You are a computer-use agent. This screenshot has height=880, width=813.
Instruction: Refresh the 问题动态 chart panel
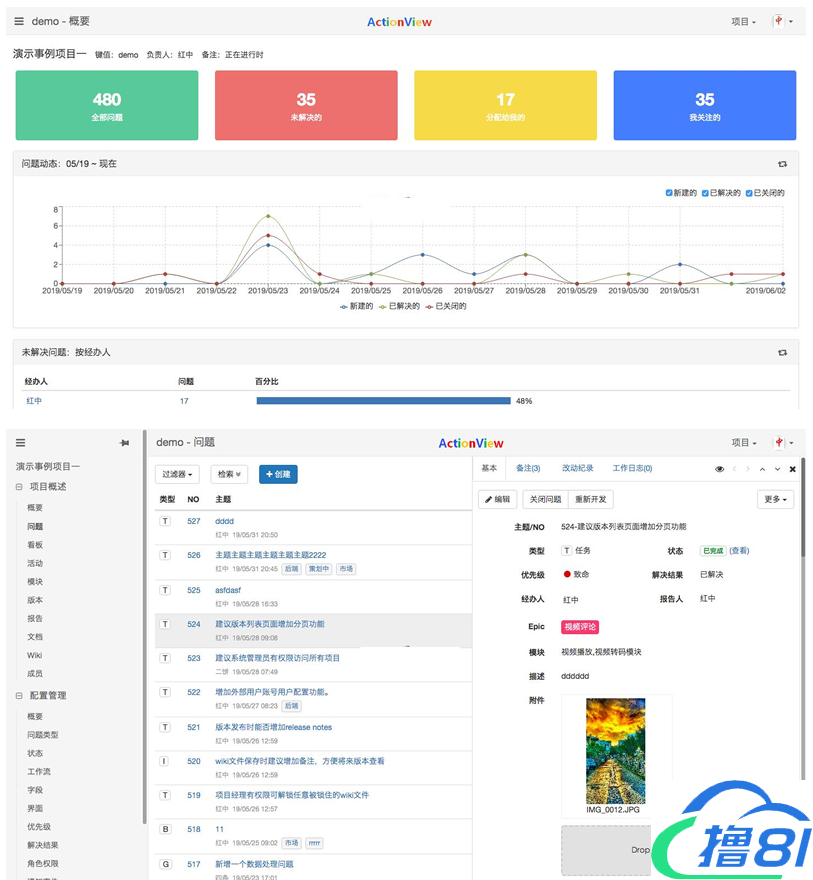point(782,164)
